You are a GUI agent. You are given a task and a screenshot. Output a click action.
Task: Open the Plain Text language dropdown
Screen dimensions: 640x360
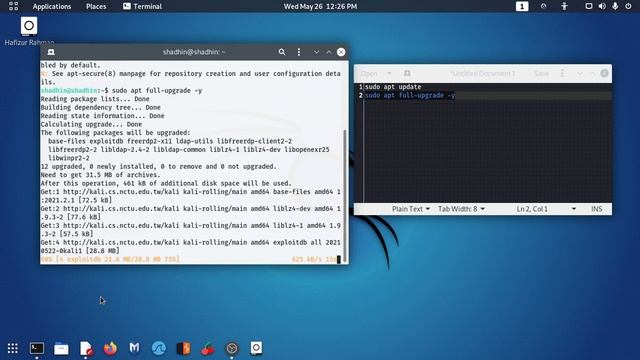(x=411, y=209)
